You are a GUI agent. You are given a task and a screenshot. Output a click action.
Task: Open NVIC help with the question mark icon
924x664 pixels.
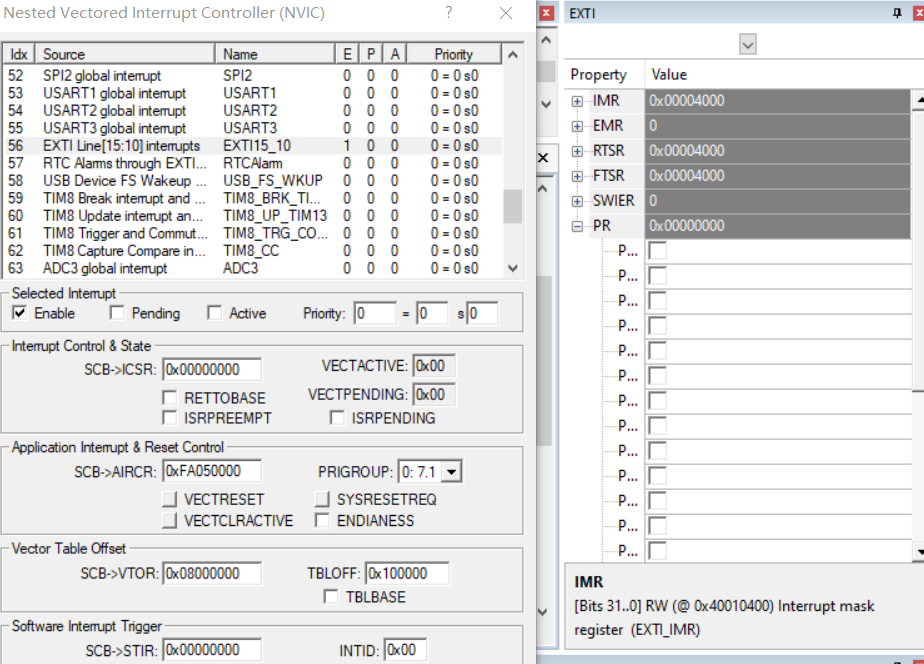pos(448,14)
